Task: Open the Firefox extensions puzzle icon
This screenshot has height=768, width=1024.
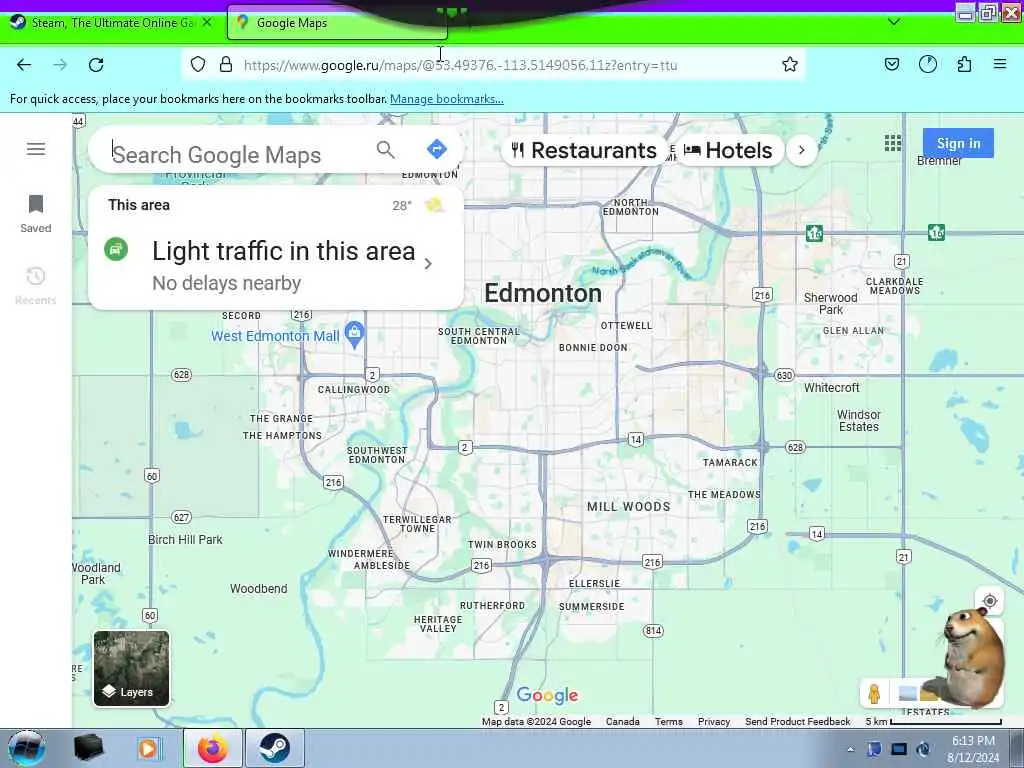Action: (x=964, y=64)
